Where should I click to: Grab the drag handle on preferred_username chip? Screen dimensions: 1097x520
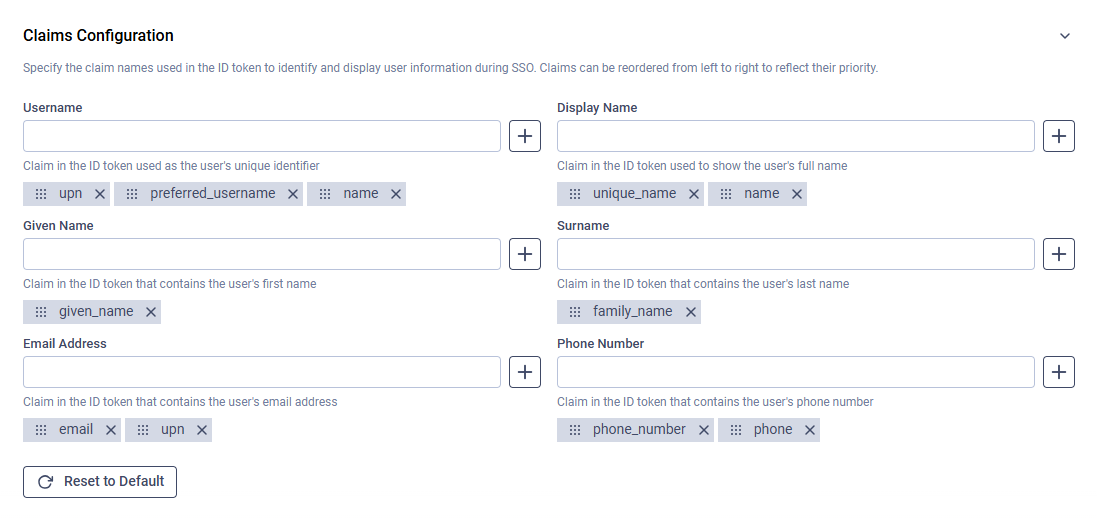pyautogui.click(x=132, y=194)
